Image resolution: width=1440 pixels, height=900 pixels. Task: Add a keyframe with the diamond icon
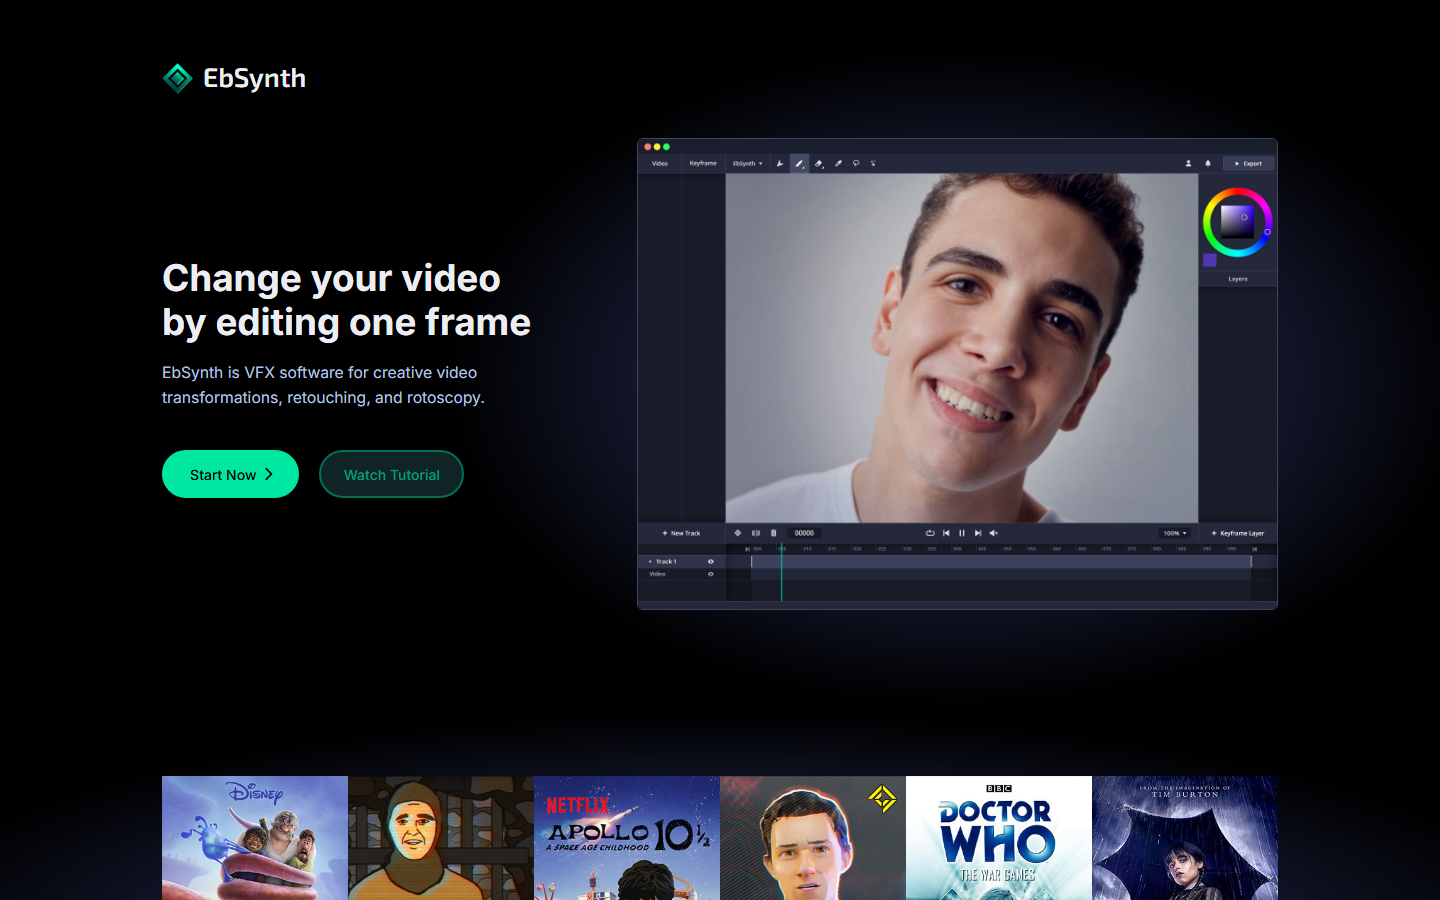point(738,533)
